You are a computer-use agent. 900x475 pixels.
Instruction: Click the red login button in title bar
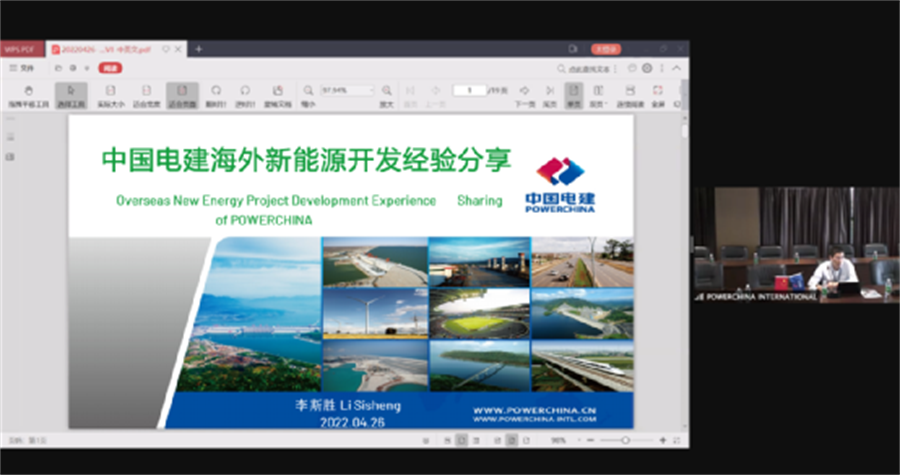(606, 49)
